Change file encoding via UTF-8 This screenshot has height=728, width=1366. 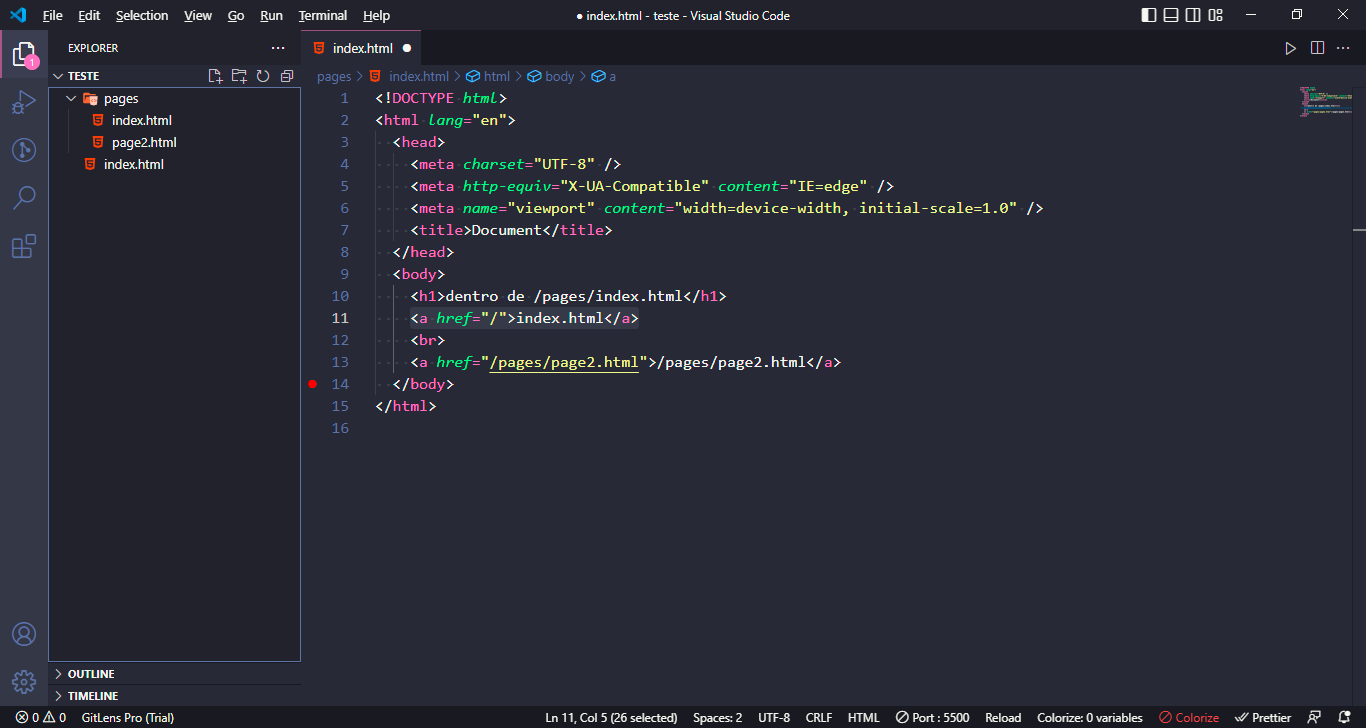pos(774,717)
